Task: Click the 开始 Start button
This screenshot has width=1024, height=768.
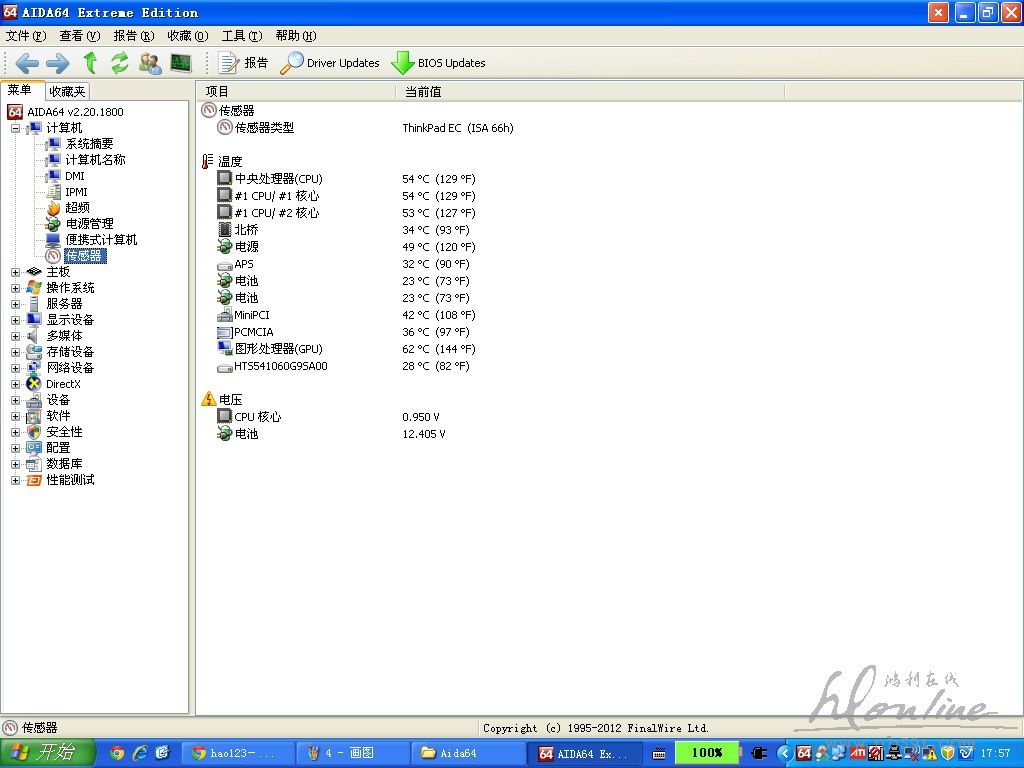Action: (47, 753)
